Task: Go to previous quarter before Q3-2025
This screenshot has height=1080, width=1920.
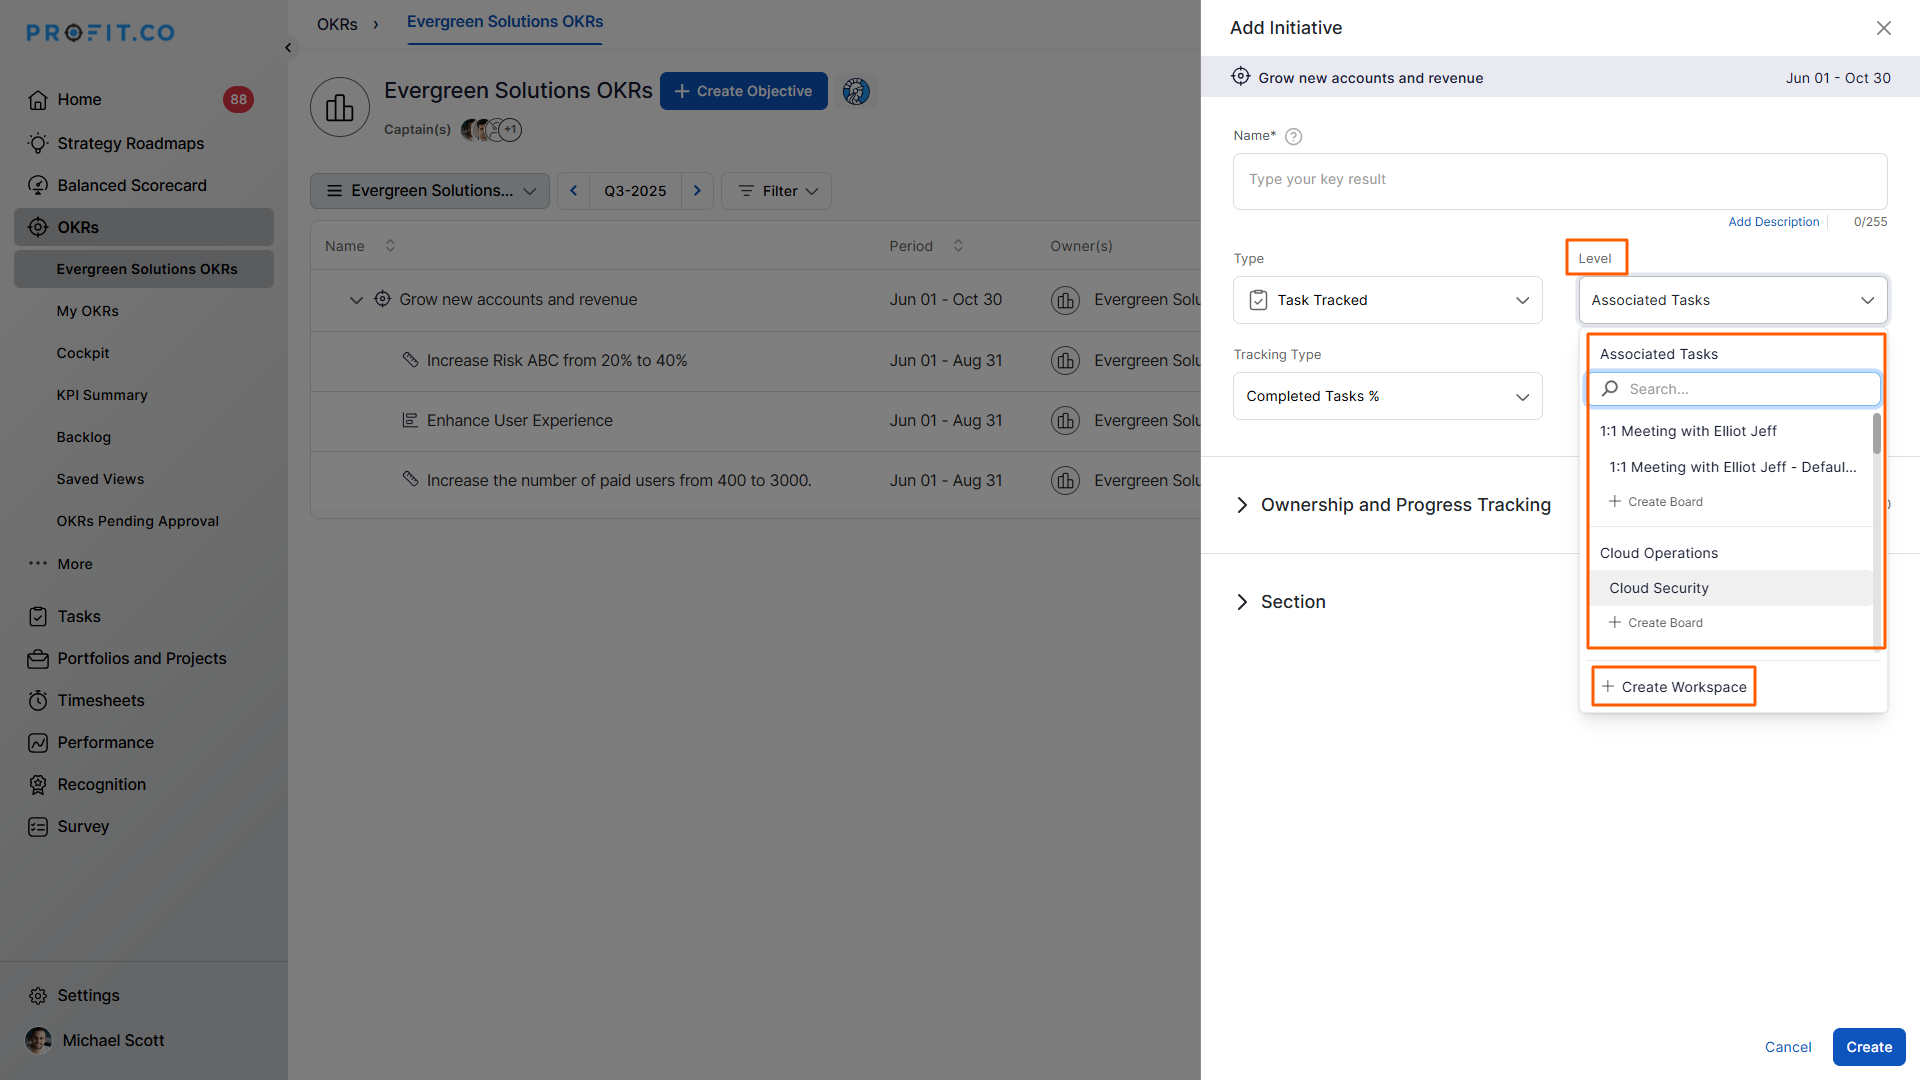Action: coord(574,191)
